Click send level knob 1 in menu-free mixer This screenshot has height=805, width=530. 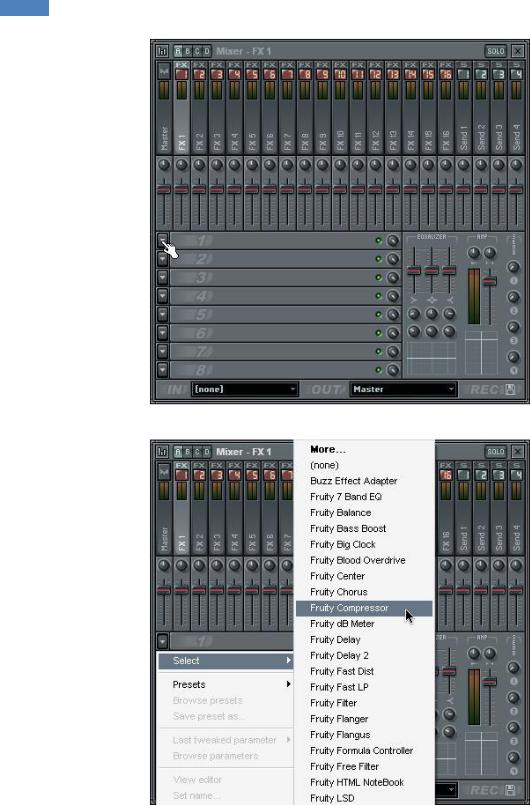513,266
